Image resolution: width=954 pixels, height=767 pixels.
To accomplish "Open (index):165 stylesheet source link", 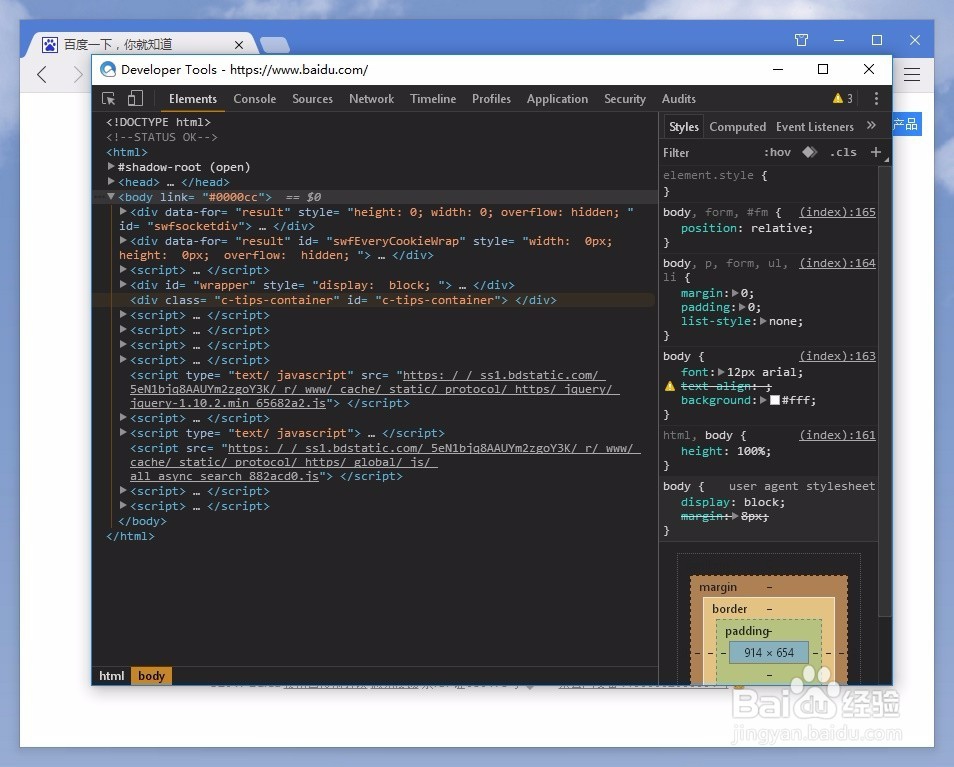I will tap(837, 212).
